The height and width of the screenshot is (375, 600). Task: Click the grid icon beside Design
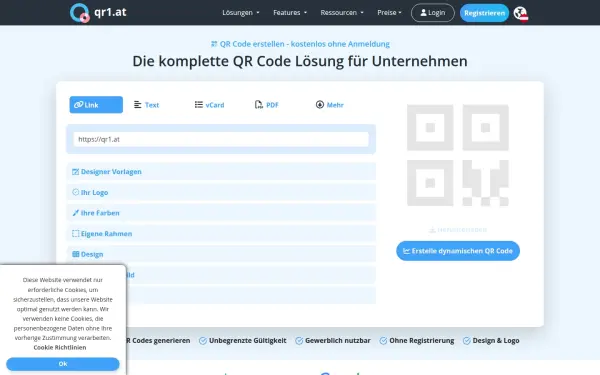75,254
